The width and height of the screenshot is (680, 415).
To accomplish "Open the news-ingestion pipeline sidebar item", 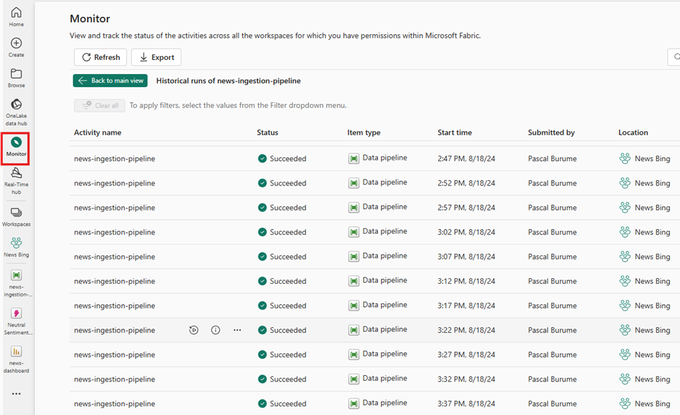I will [16, 283].
